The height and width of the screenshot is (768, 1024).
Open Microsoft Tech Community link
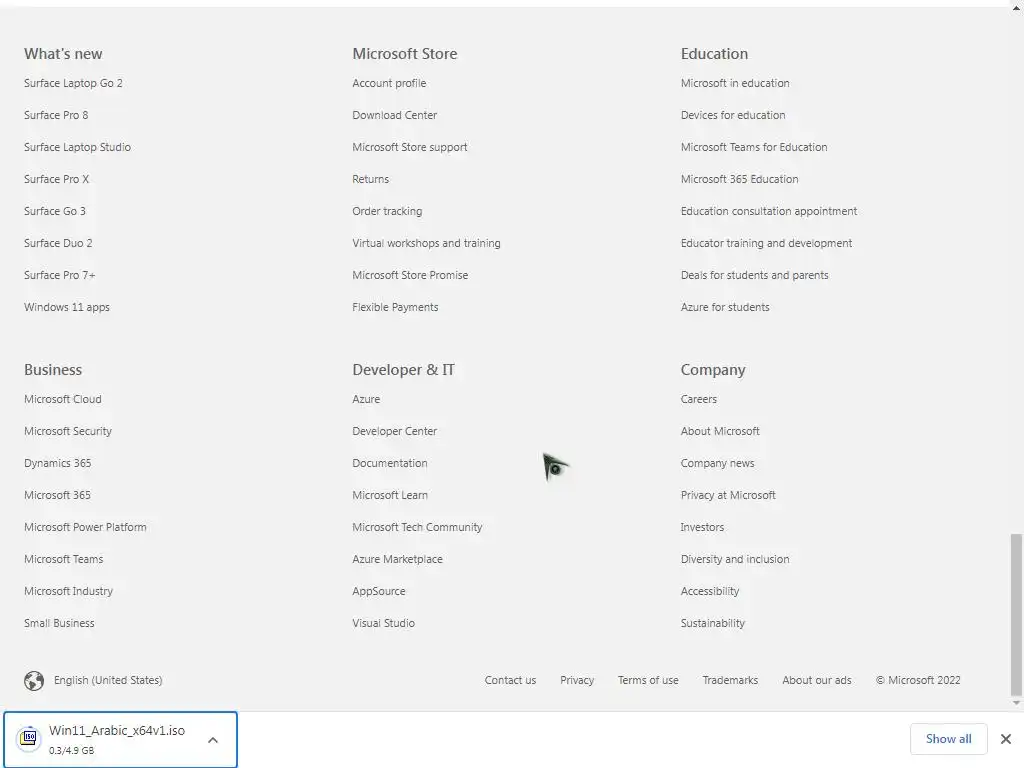pyautogui.click(x=417, y=527)
